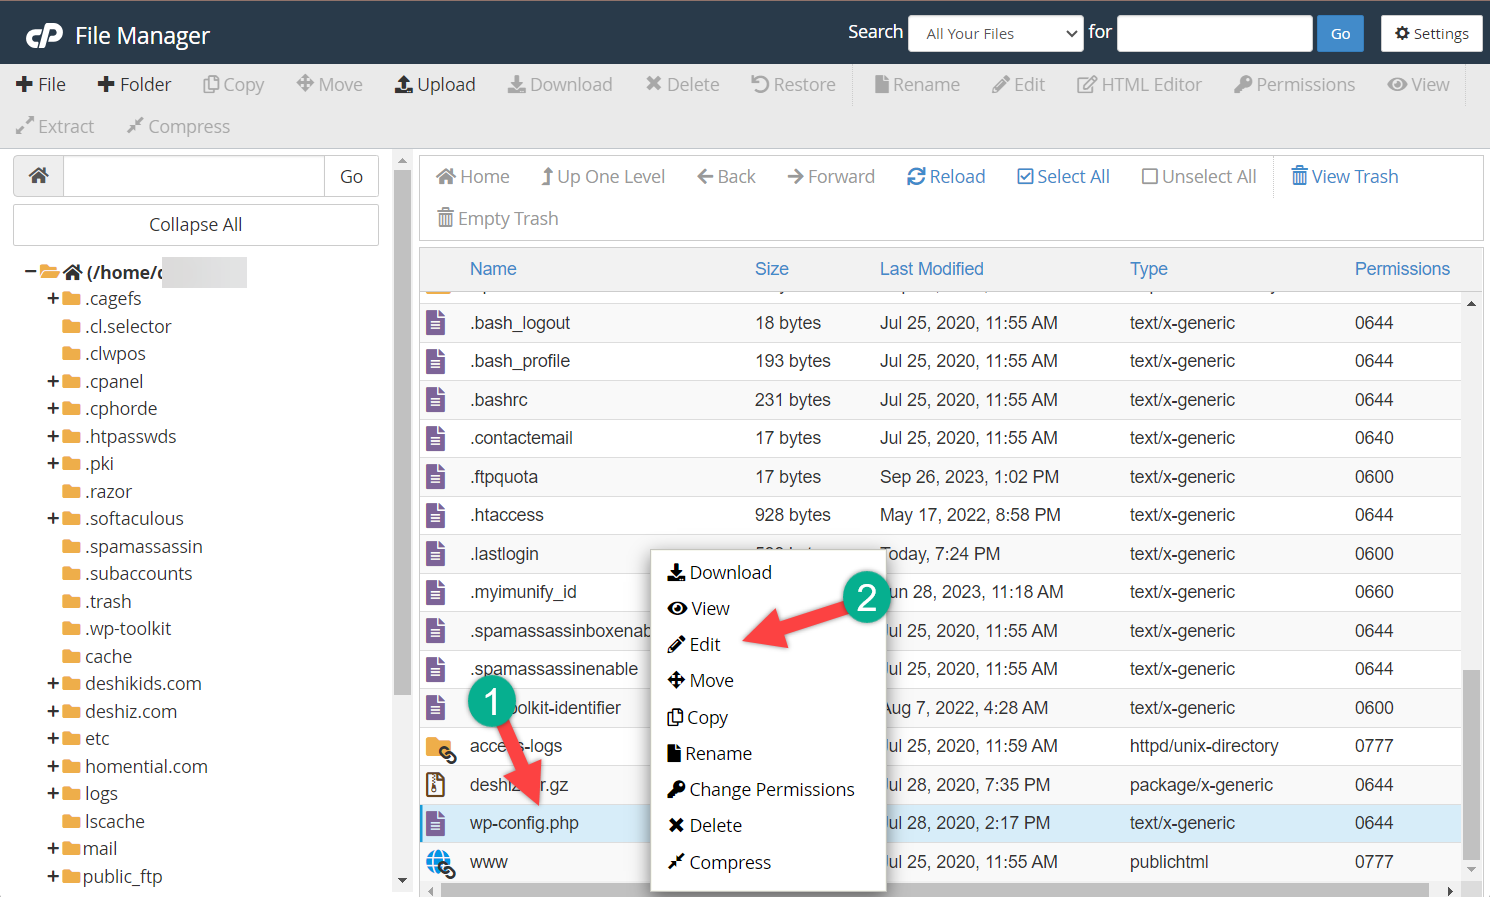Click the Settings gear button
1490x897 pixels.
coord(1431,34)
